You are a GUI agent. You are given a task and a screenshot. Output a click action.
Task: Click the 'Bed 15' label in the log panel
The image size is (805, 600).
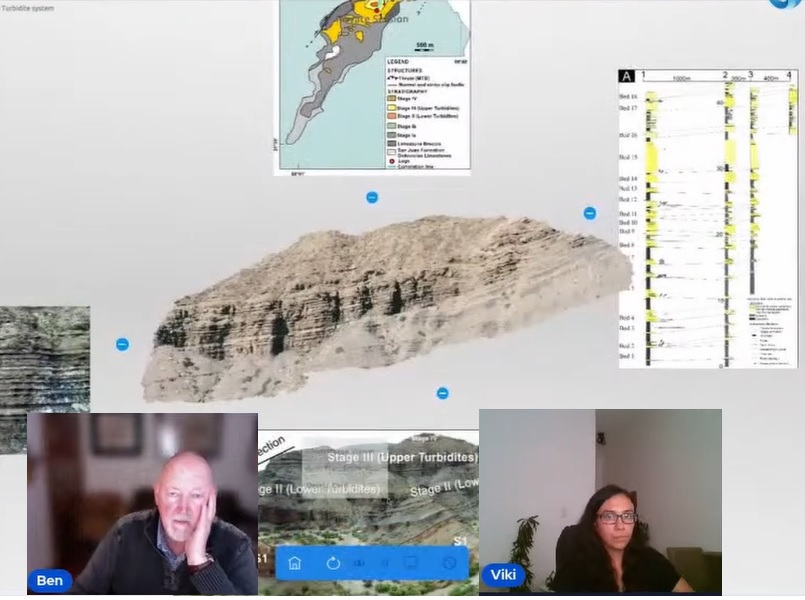pos(628,157)
